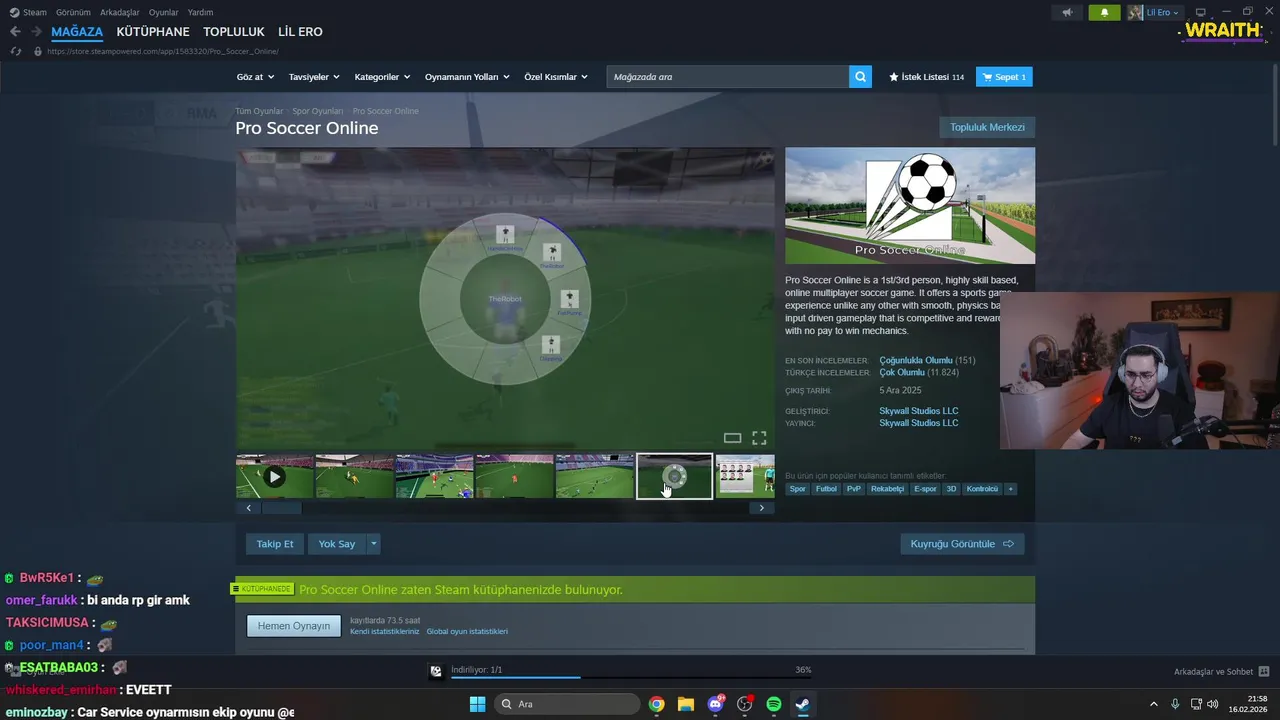Open the Steam announcements megaphone icon
Screen dimensions: 1280x720
click(1067, 12)
